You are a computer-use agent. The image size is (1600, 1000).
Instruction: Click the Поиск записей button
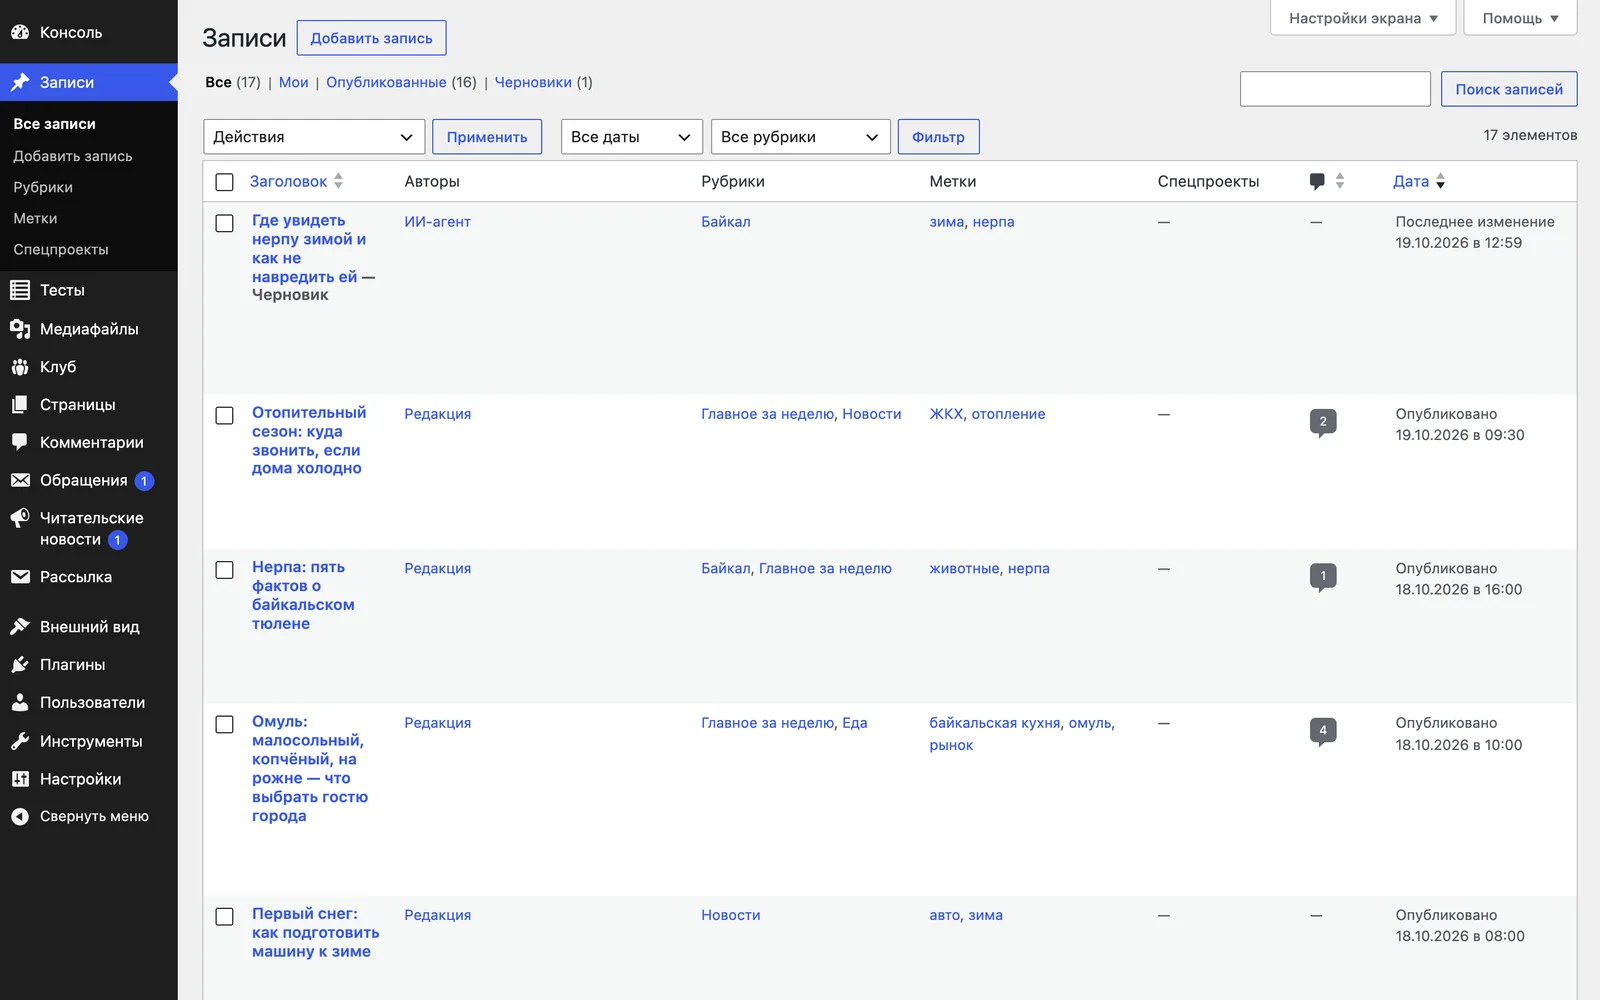(1509, 89)
